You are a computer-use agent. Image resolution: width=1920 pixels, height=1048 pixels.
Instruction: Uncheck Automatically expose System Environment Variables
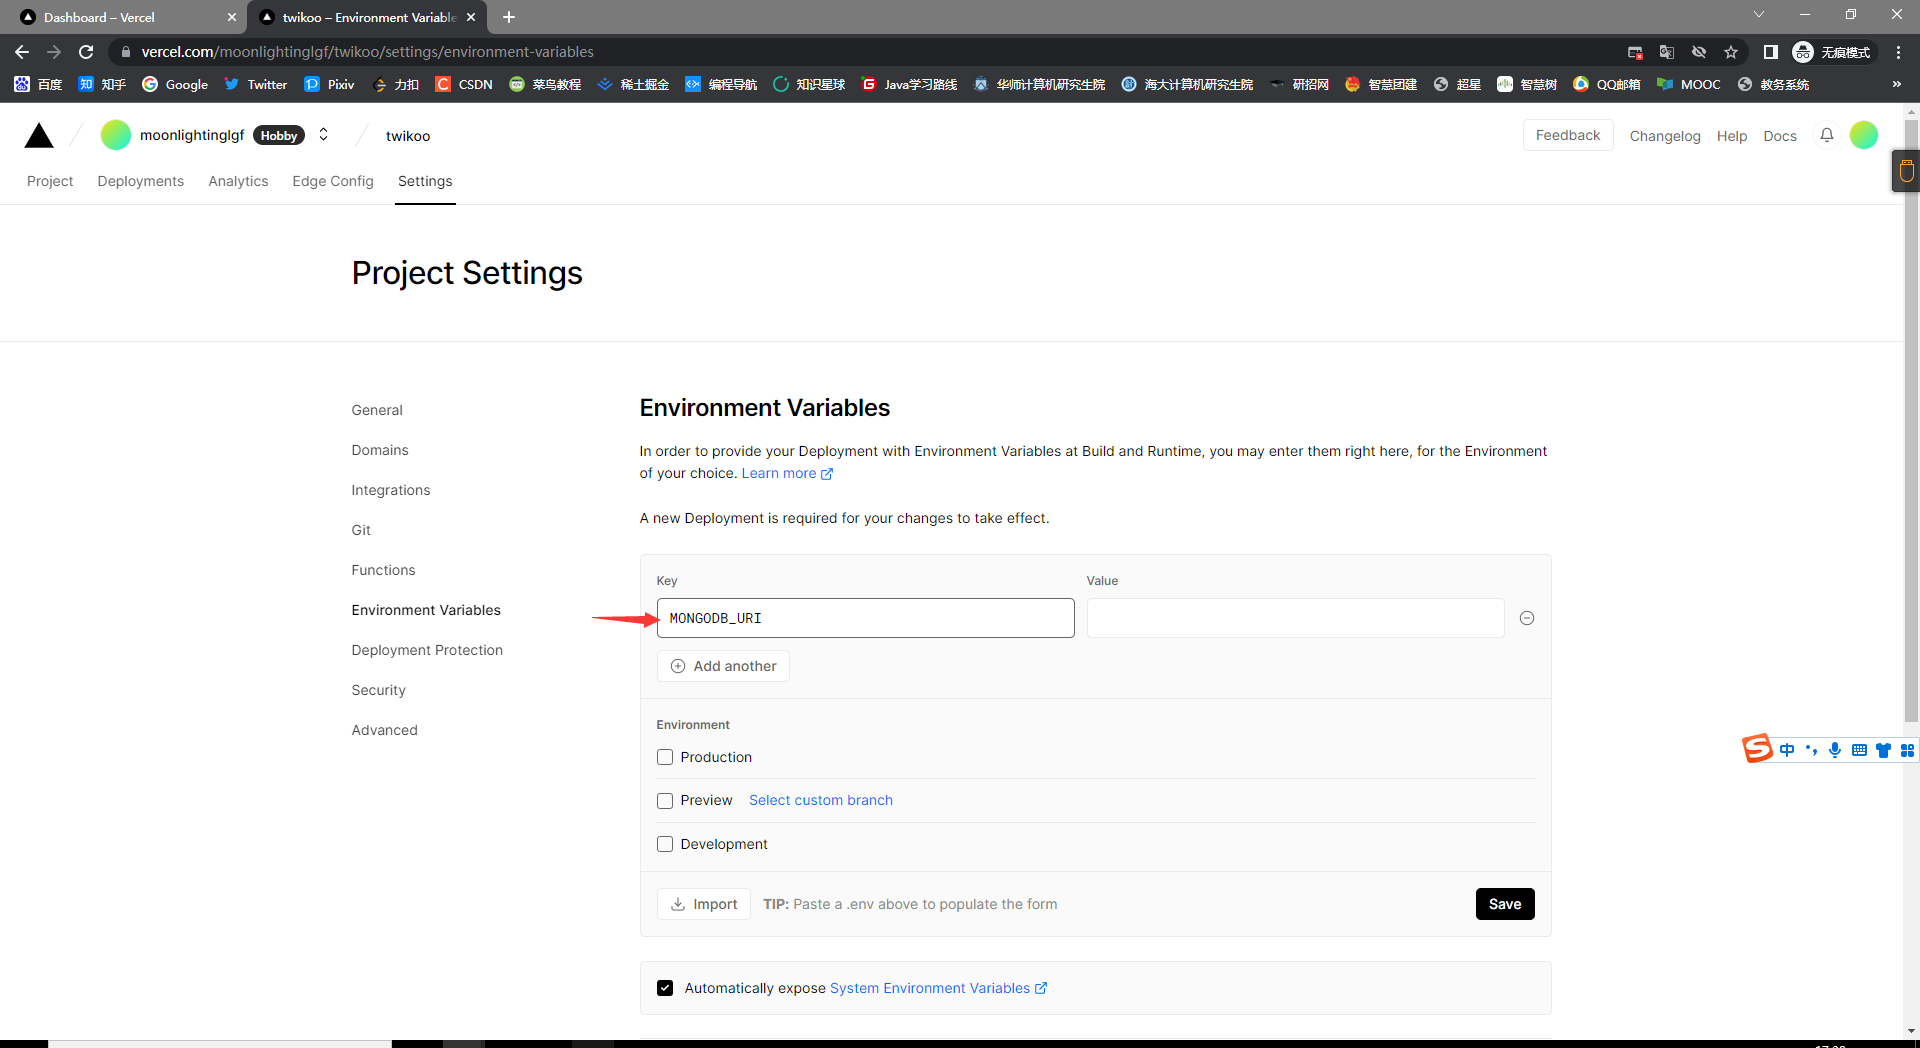(665, 988)
